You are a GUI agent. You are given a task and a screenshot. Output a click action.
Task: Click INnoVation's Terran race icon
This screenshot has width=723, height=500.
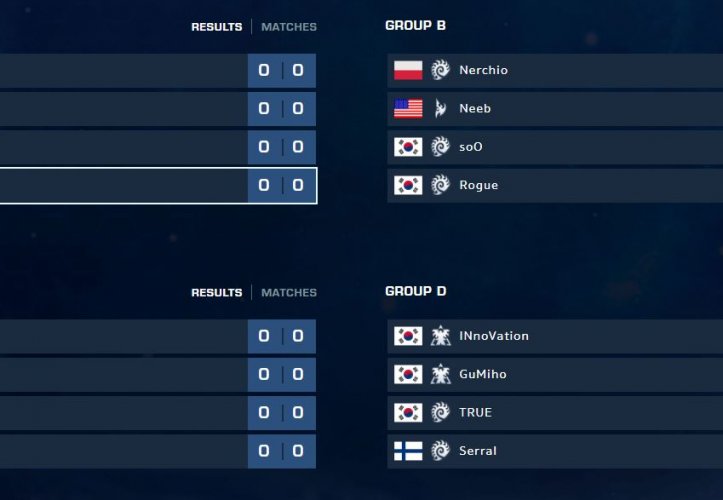pos(440,336)
